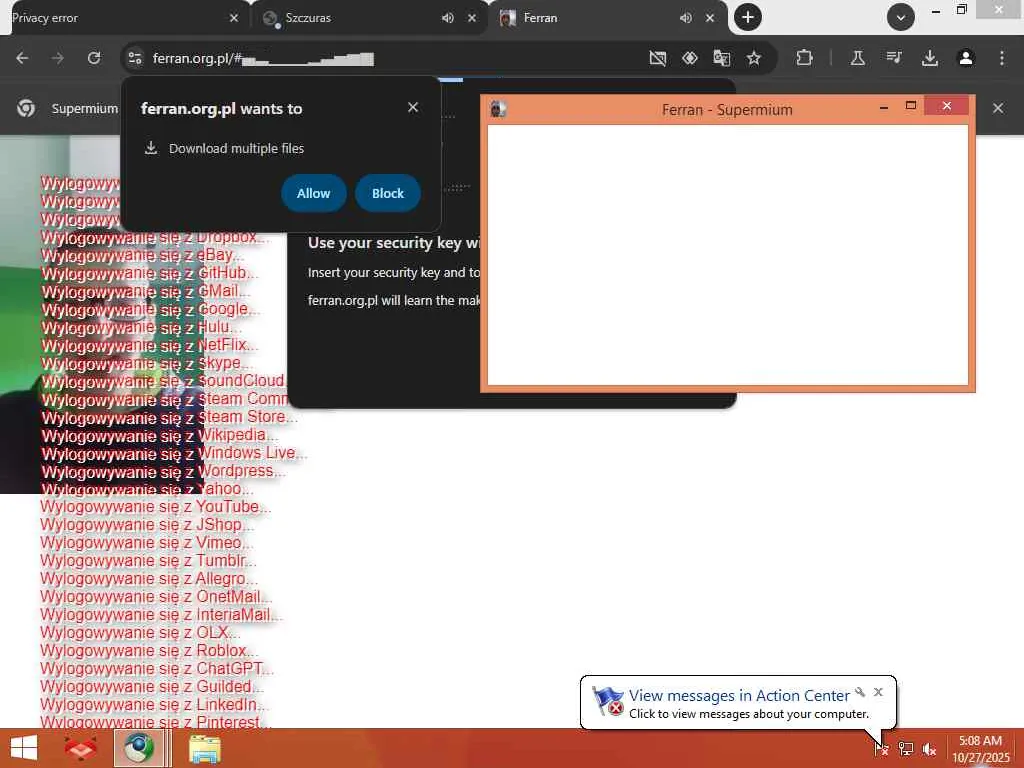Click 'Wylogowywanie się z ChatGPT' text
The image size is (1024, 768).
pyautogui.click(x=156, y=669)
